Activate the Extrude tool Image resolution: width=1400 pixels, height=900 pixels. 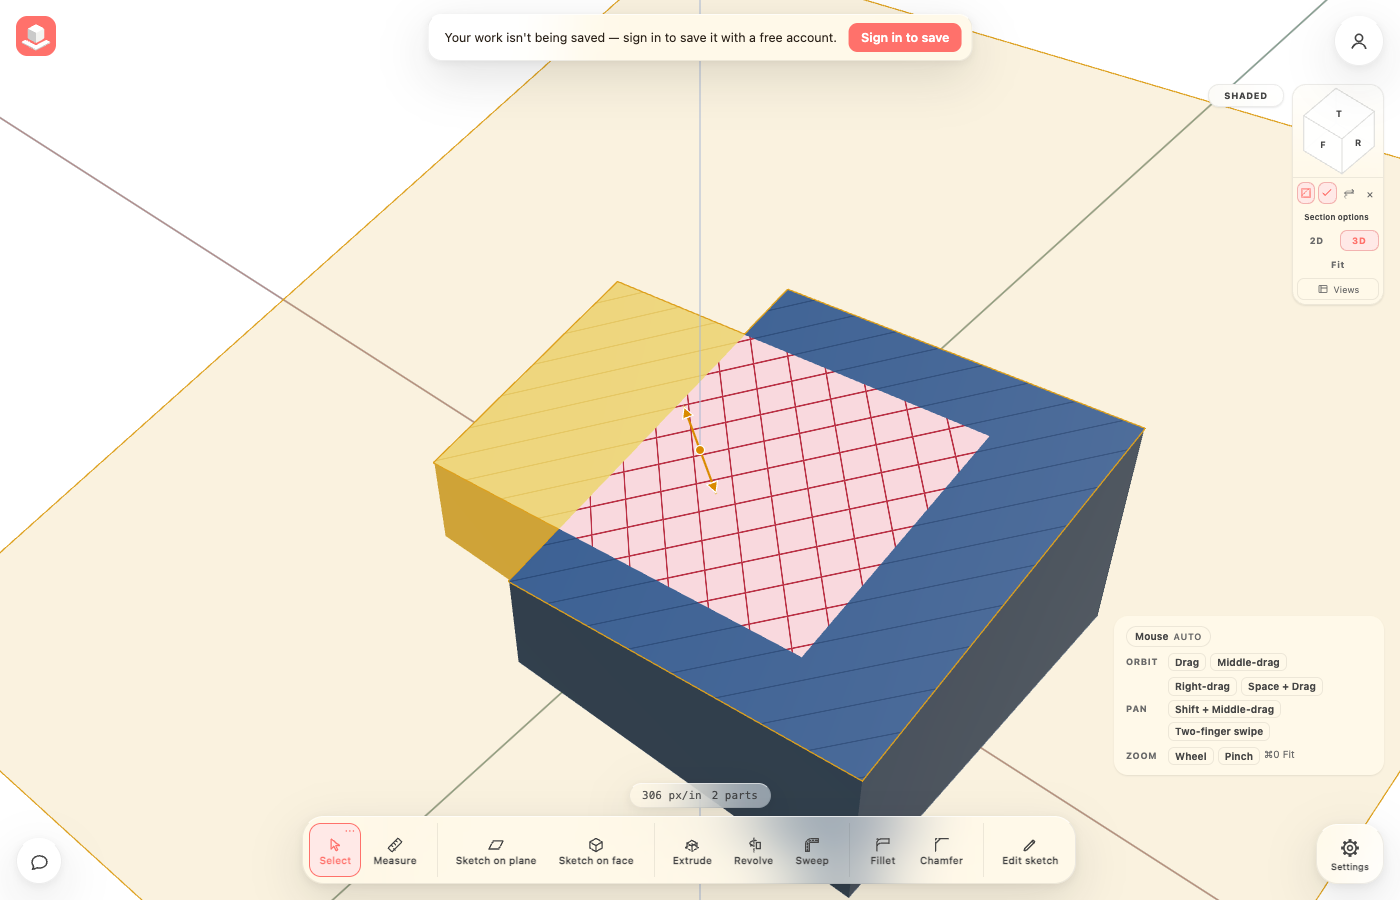click(692, 851)
